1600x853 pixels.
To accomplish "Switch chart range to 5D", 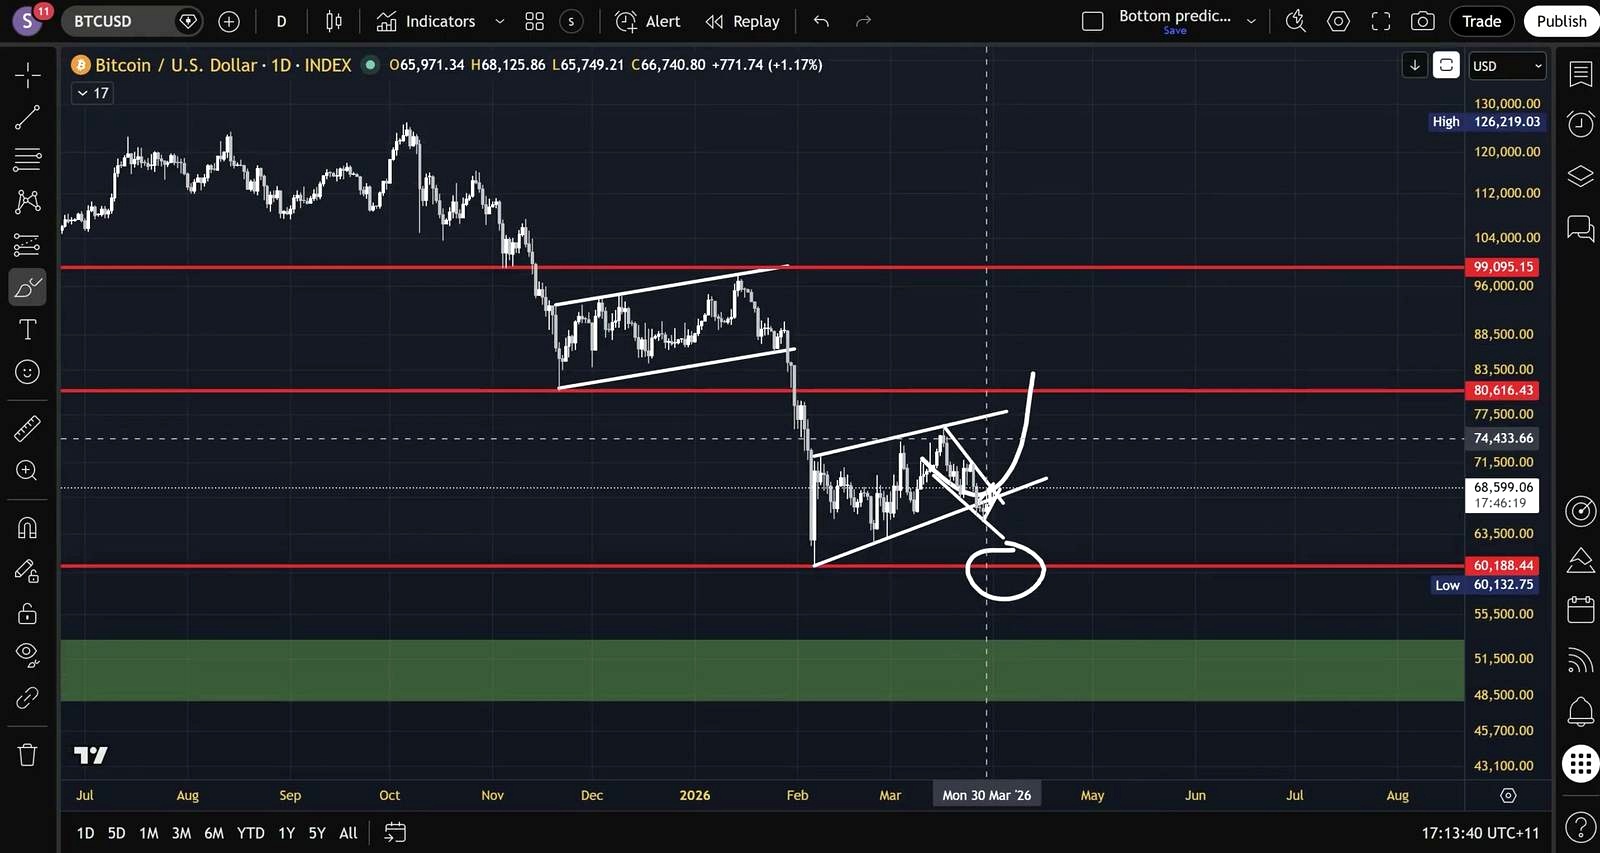I will pos(116,833).
